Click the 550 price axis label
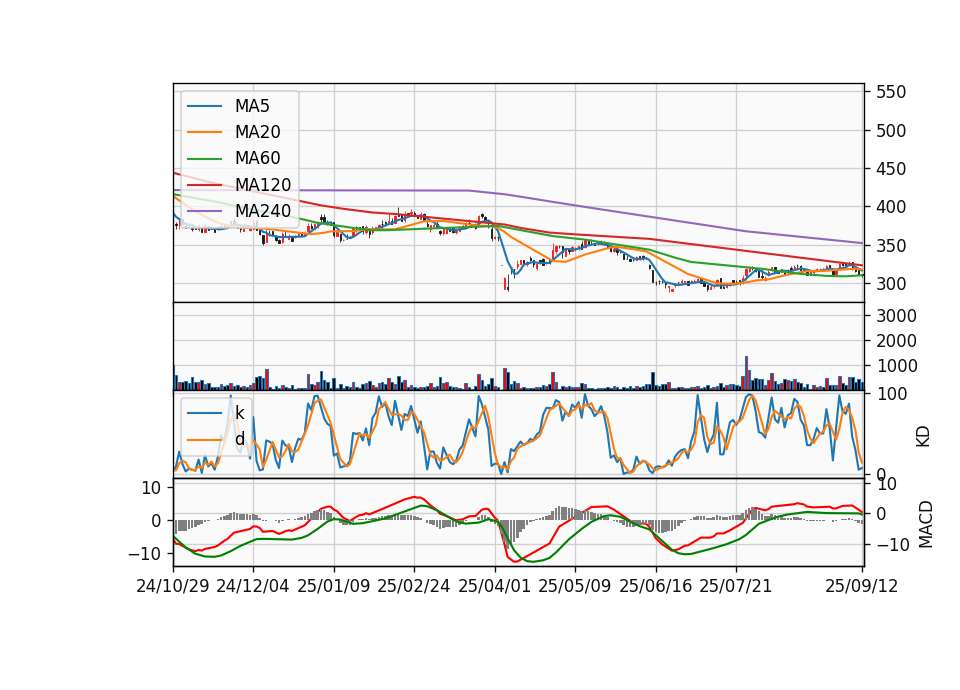 (891, 92)
